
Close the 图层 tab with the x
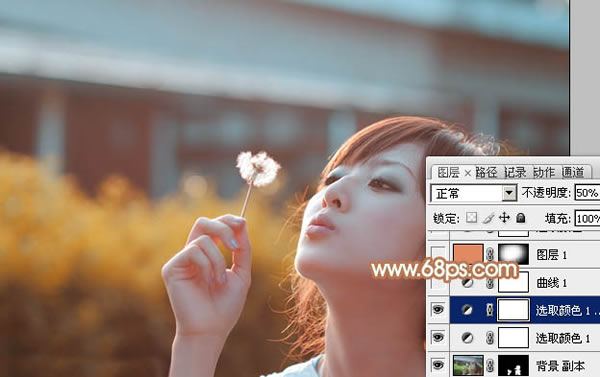pos(468,173)
